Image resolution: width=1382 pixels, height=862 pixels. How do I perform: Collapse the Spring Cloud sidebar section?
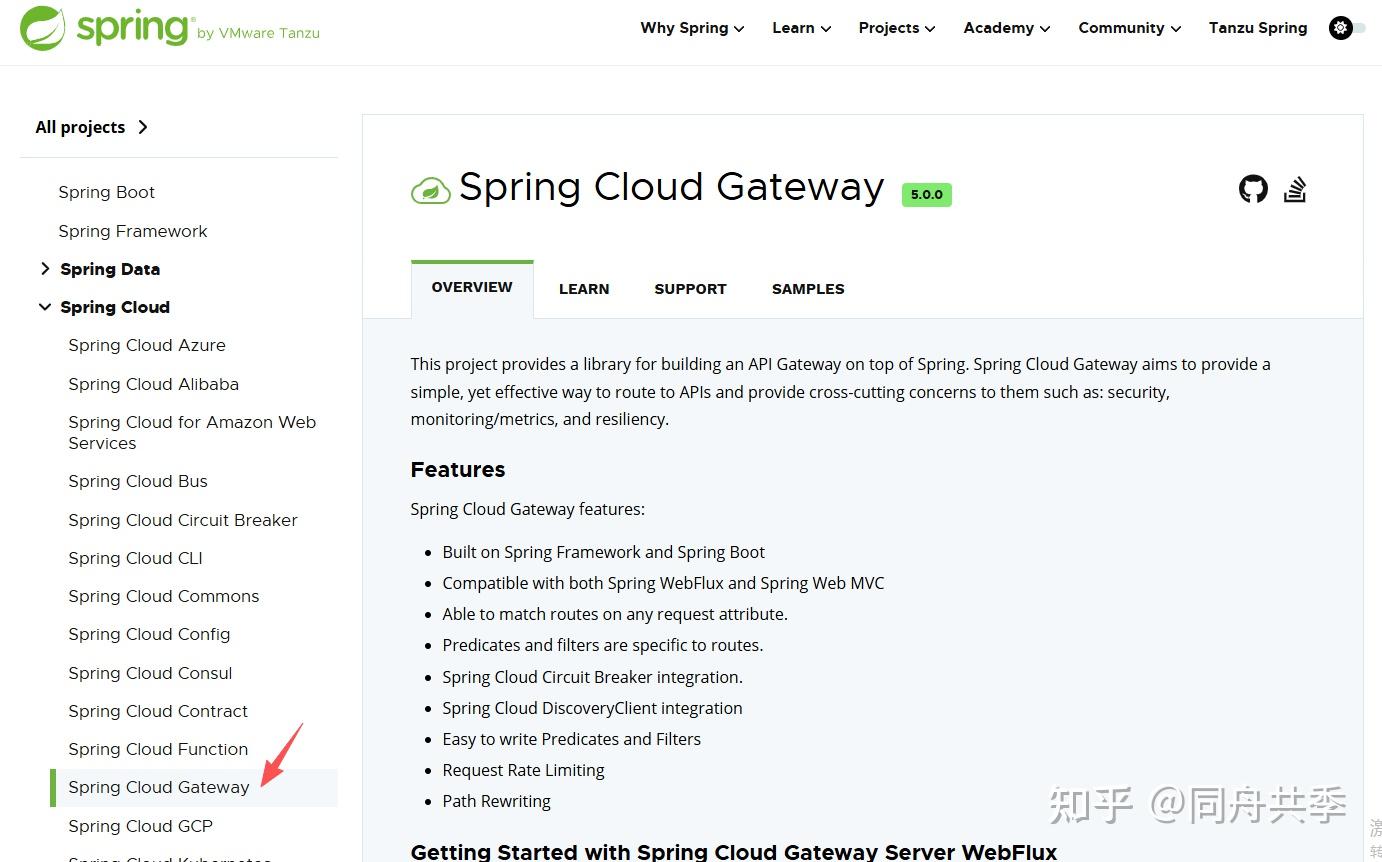click(x=45, y=307)
